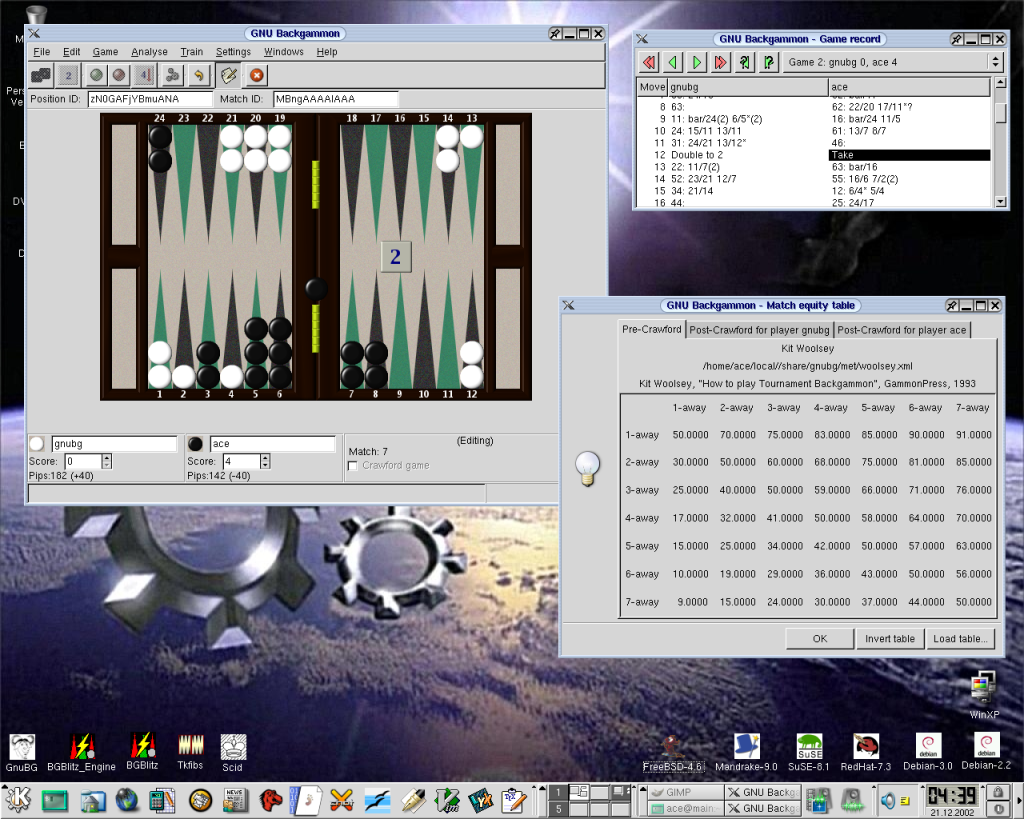Open the KDE K menu in the panel

coord(18,799)
